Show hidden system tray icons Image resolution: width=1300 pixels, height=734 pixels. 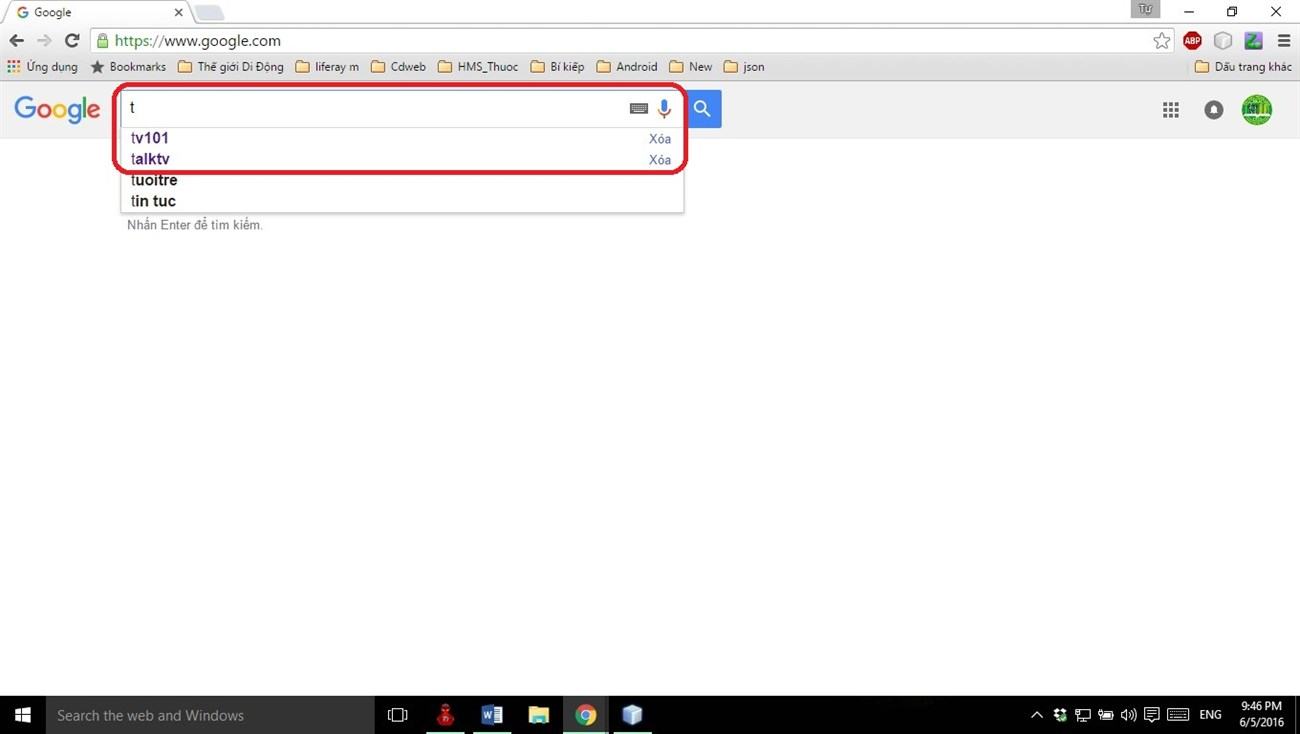(1036, 715)
